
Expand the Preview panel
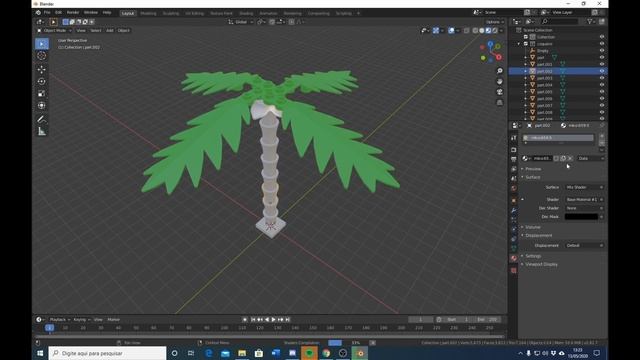[533, 169]
